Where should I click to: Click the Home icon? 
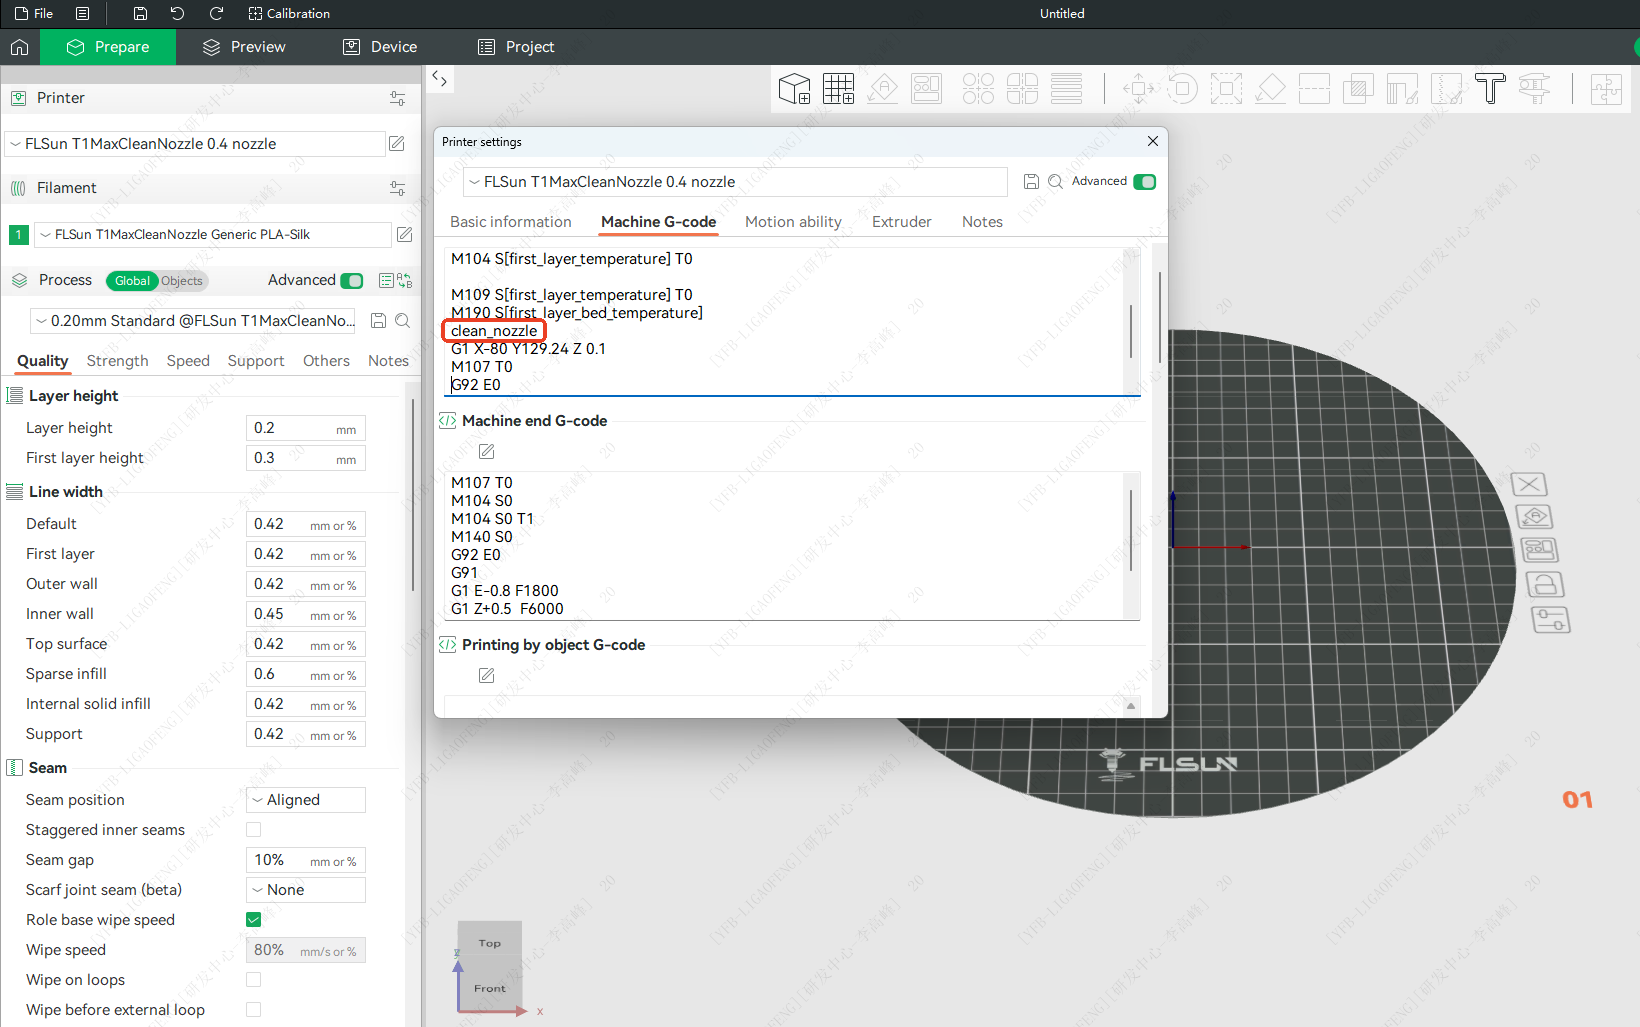19,47
